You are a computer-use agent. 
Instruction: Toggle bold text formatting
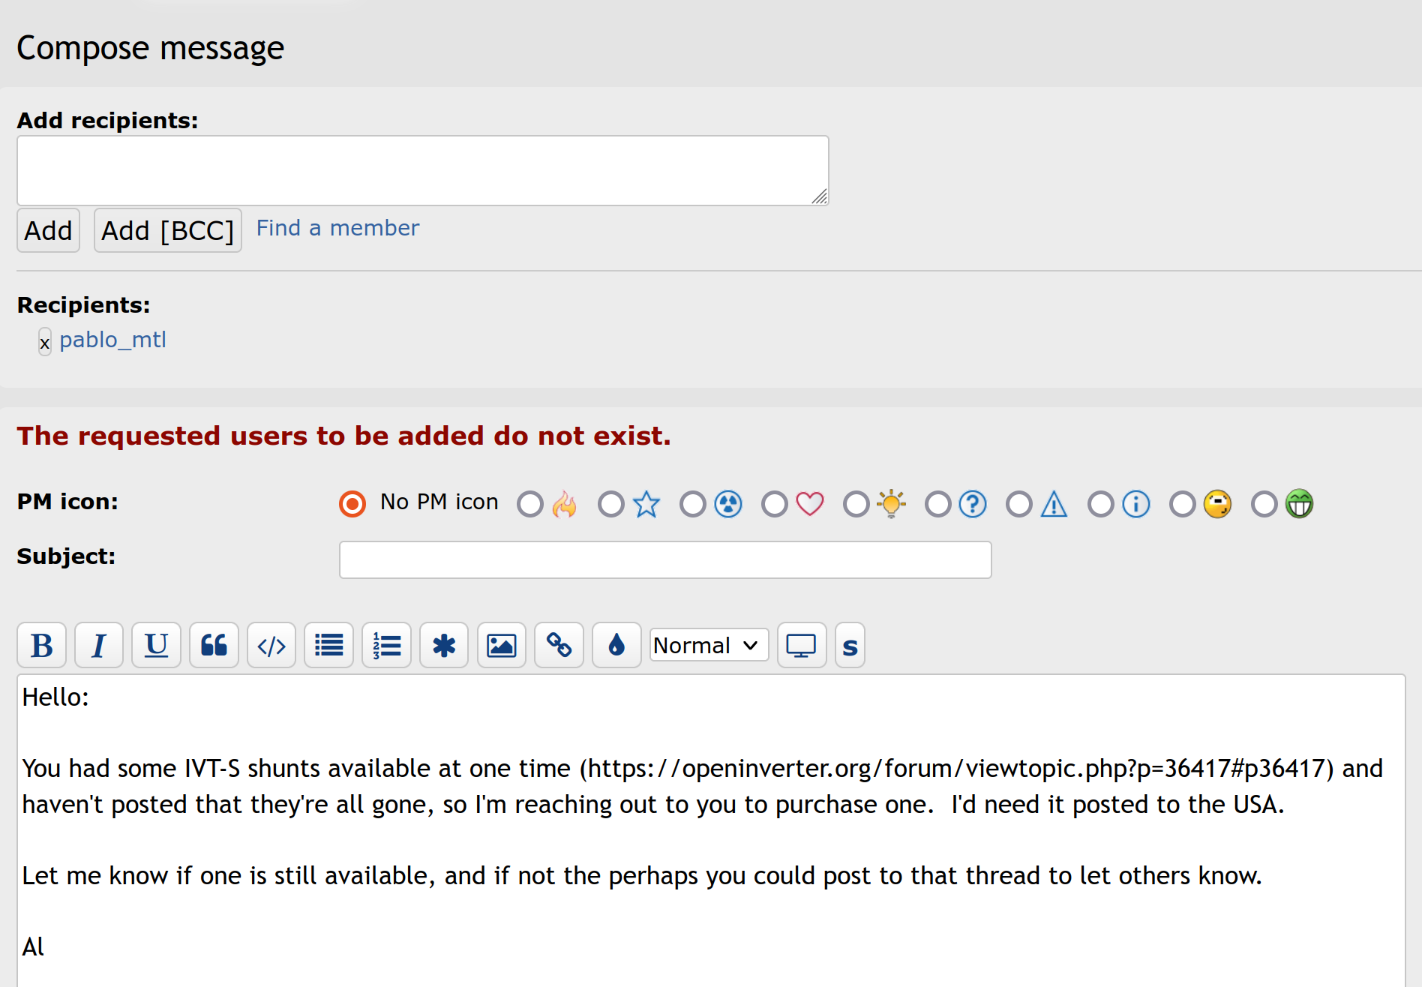[42, 646]
